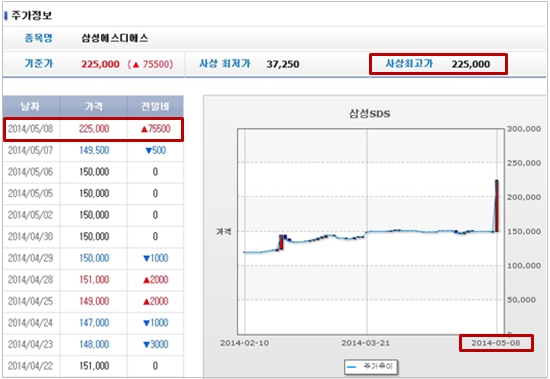The height and width of the screenshot is (379, 550).
Task: Select the 2014/04/24 date cell
Action: [31, 323]
